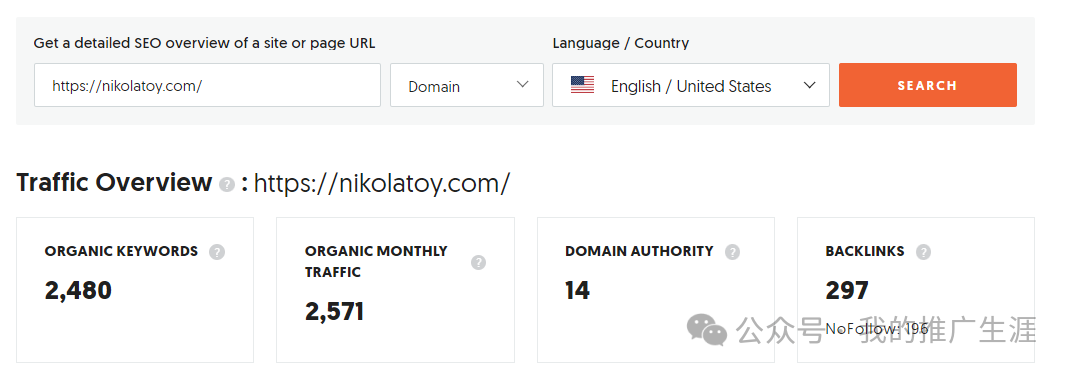The width and height of the screenshot is (1070, 373).
Task: Click the NoFollow count under Backlinks
Action: coord(877,329)
